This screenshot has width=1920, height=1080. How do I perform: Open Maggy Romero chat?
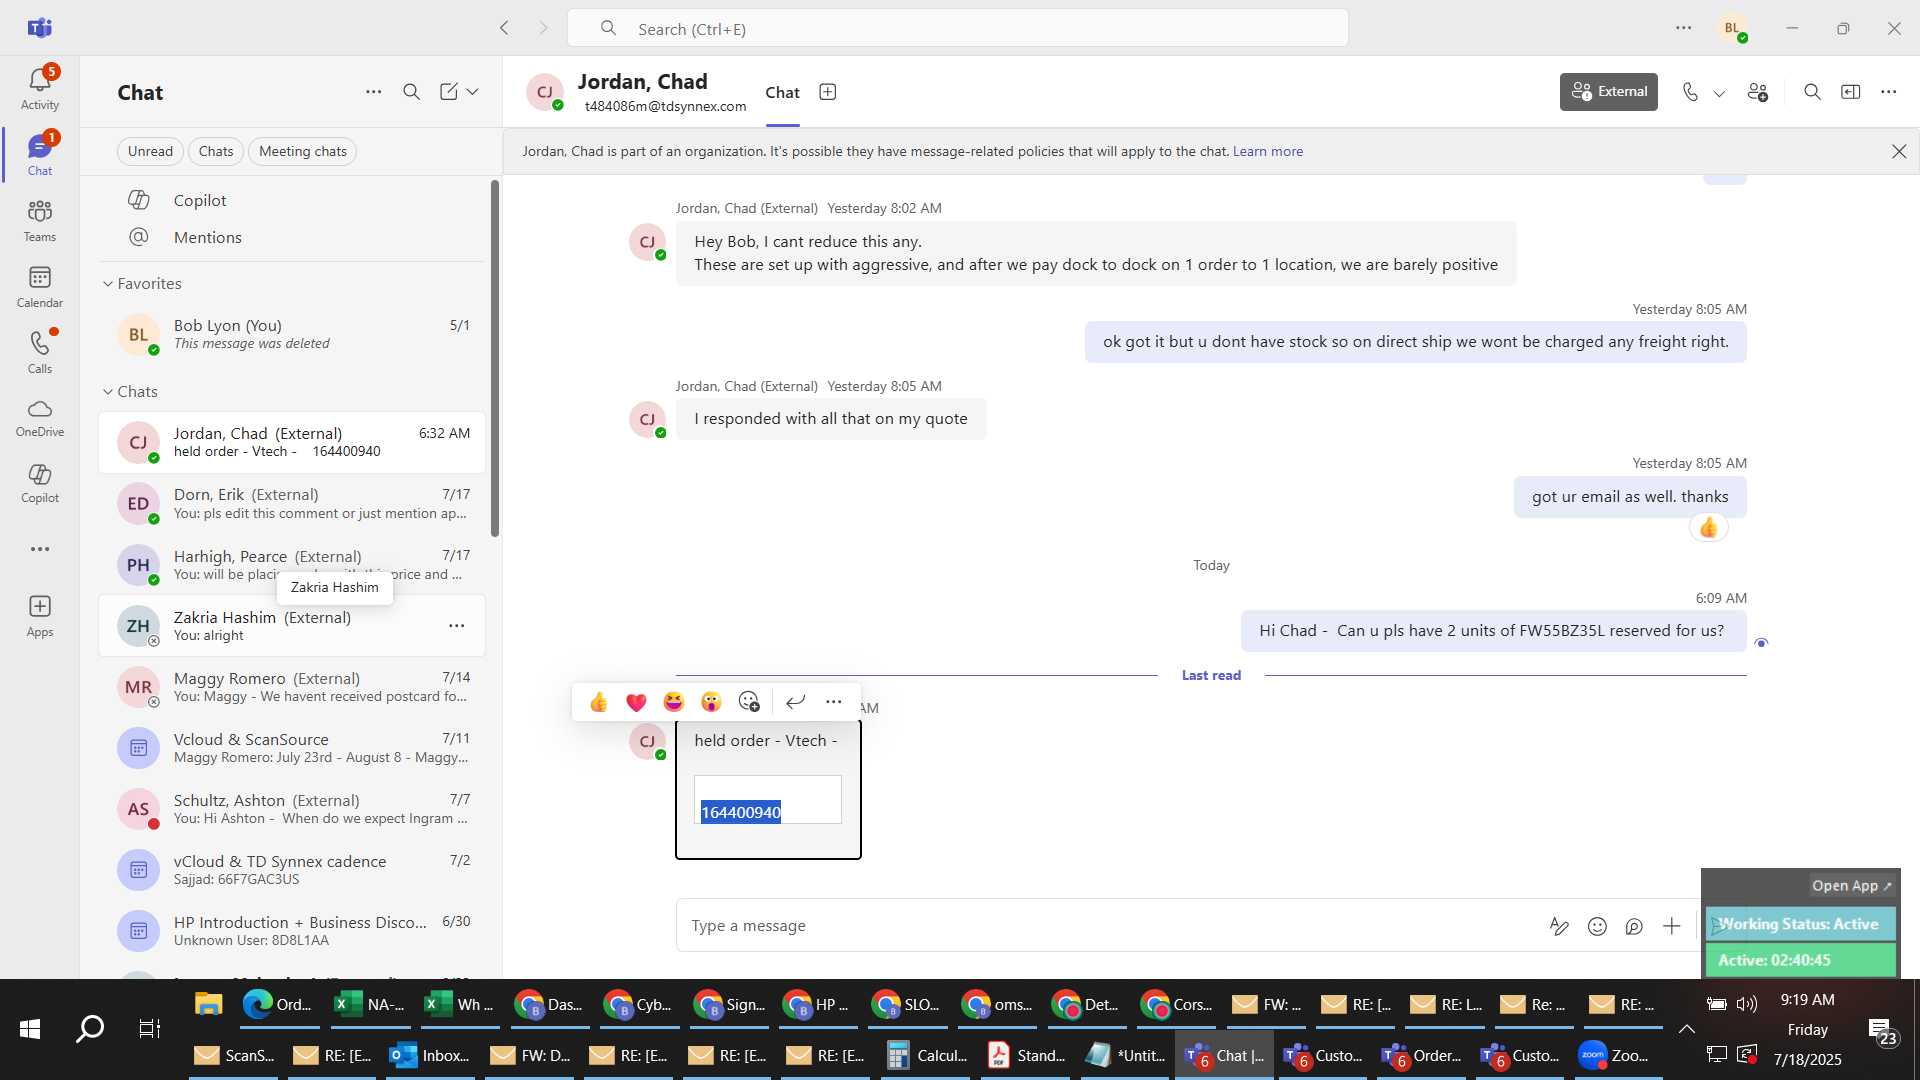pos(292,687)
